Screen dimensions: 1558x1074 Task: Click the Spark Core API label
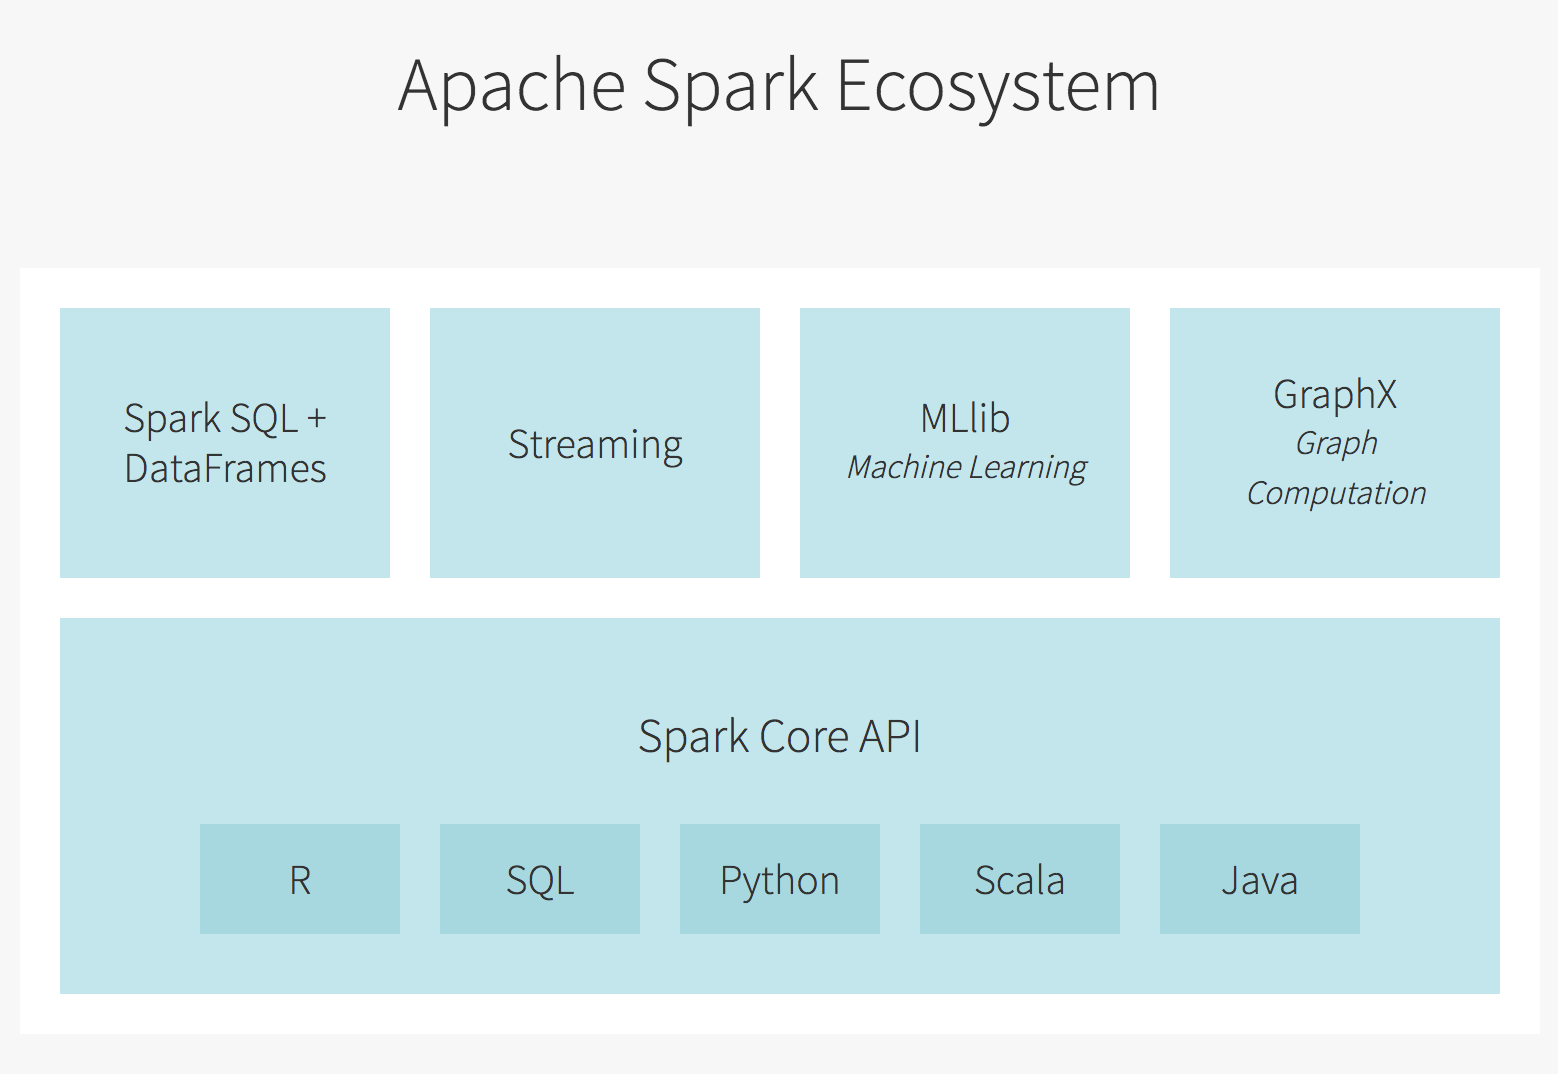(779, 737)
